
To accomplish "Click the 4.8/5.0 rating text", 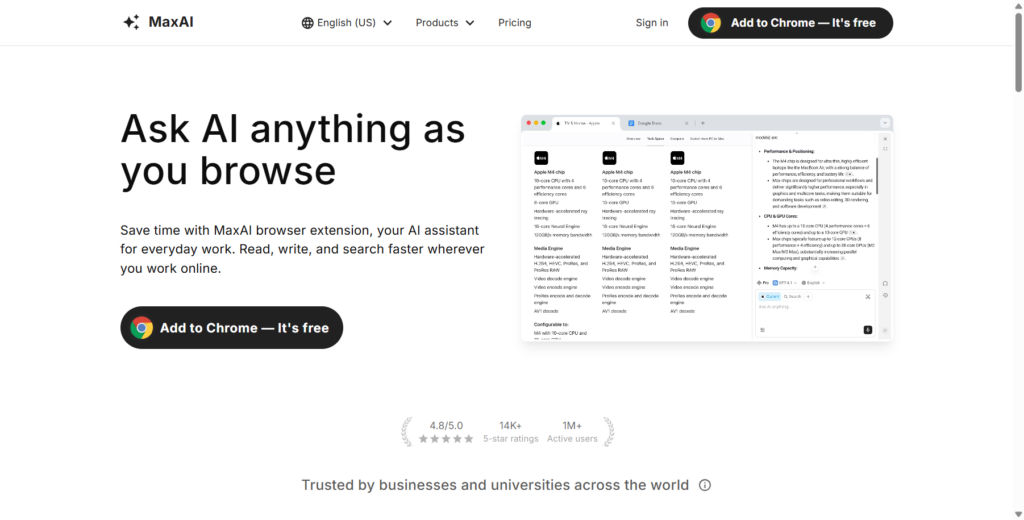I will [x=446, y=425].
